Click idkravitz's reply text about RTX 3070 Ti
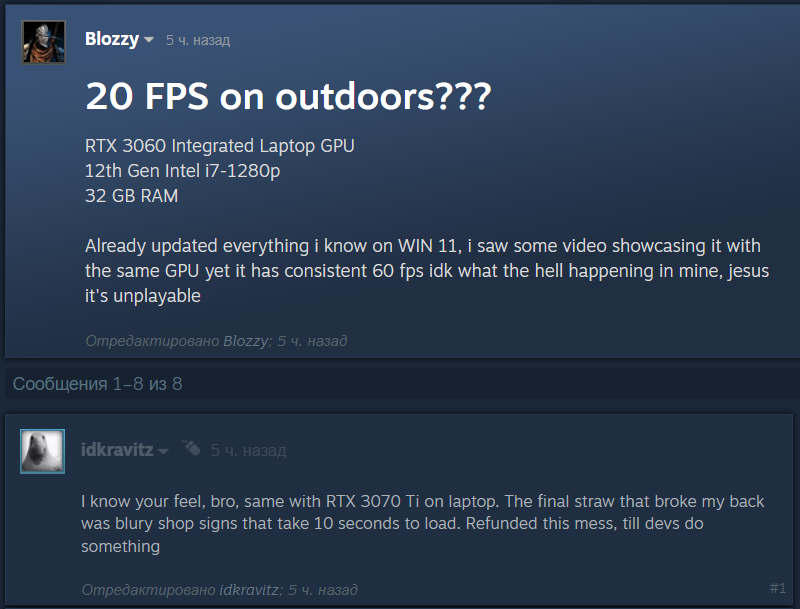This screenshot has width=800, height=609. coord(422,524)
